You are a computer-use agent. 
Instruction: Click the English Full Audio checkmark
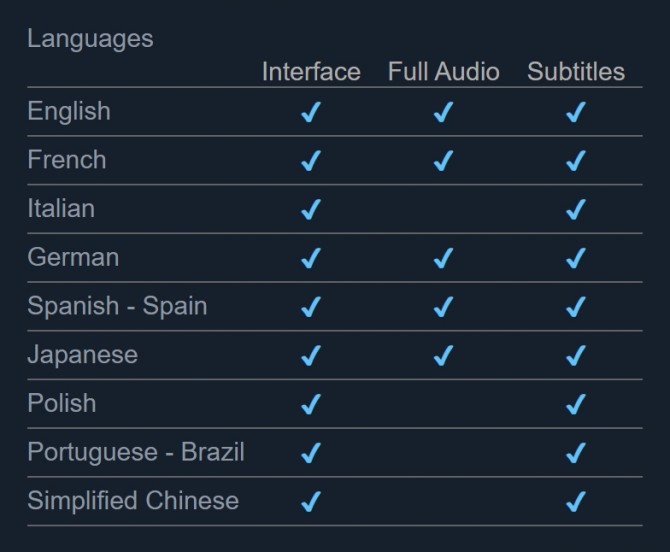click(x=443, y=112)
